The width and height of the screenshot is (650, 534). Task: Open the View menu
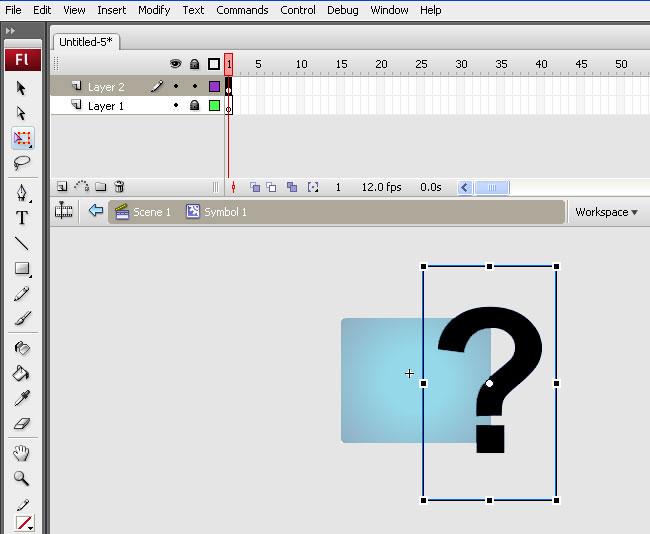pyautogui.click(x=74, y=10)
